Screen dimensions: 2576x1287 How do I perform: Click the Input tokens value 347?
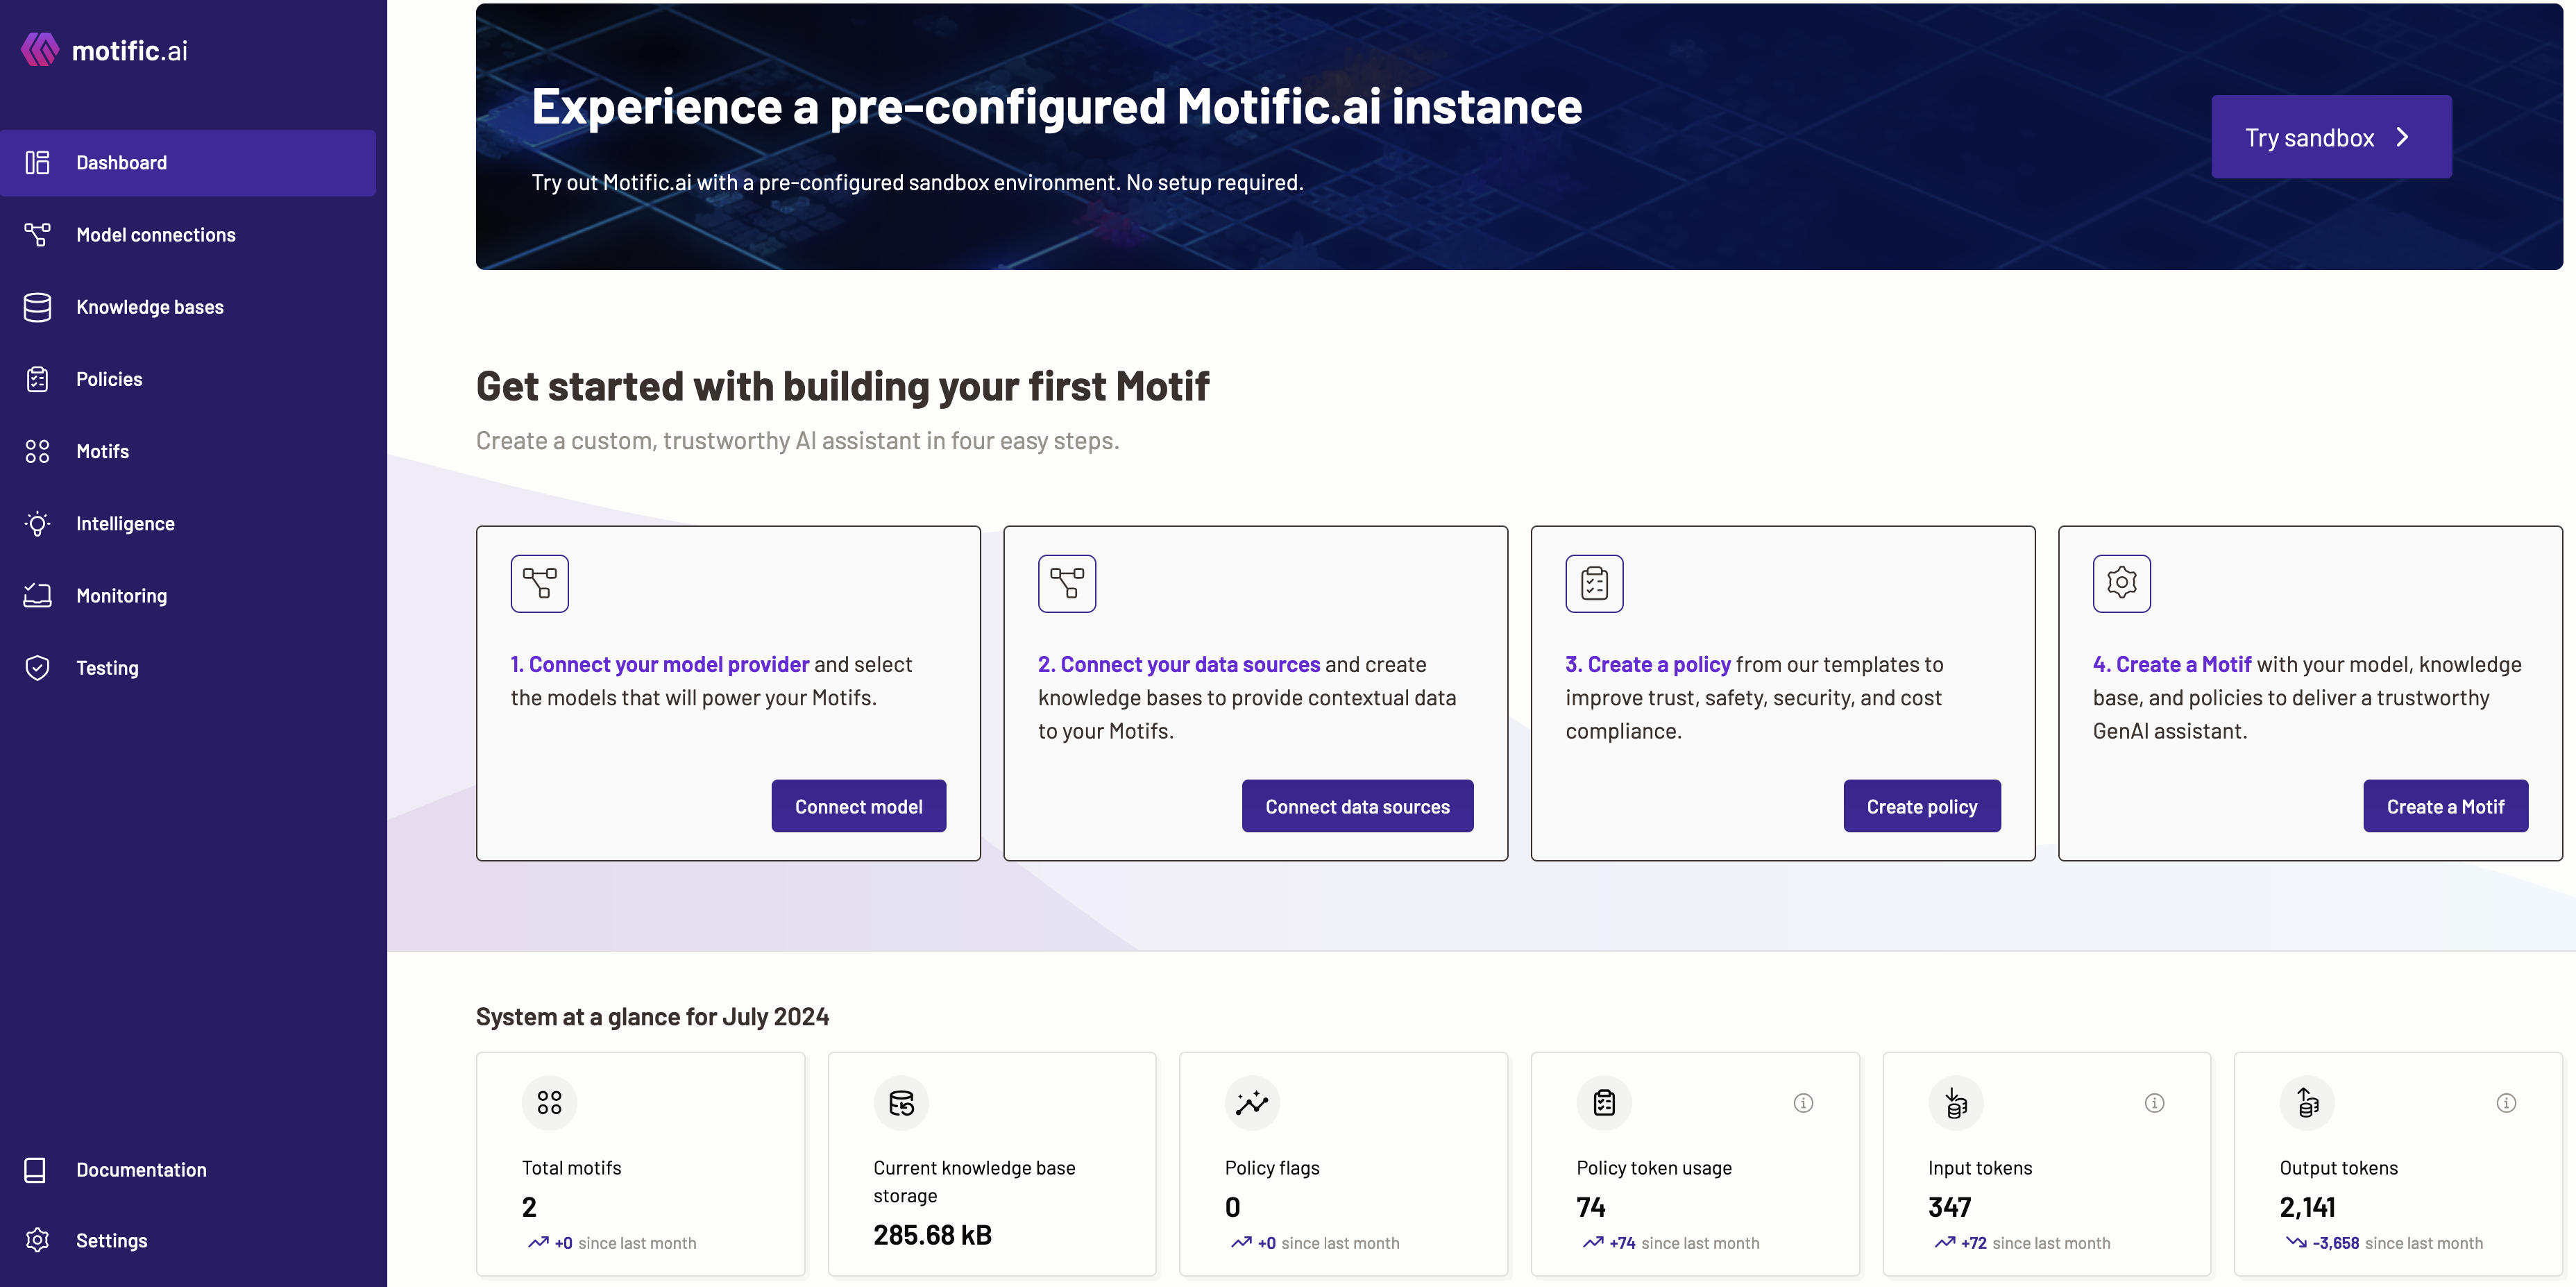coord(1949,1207)
